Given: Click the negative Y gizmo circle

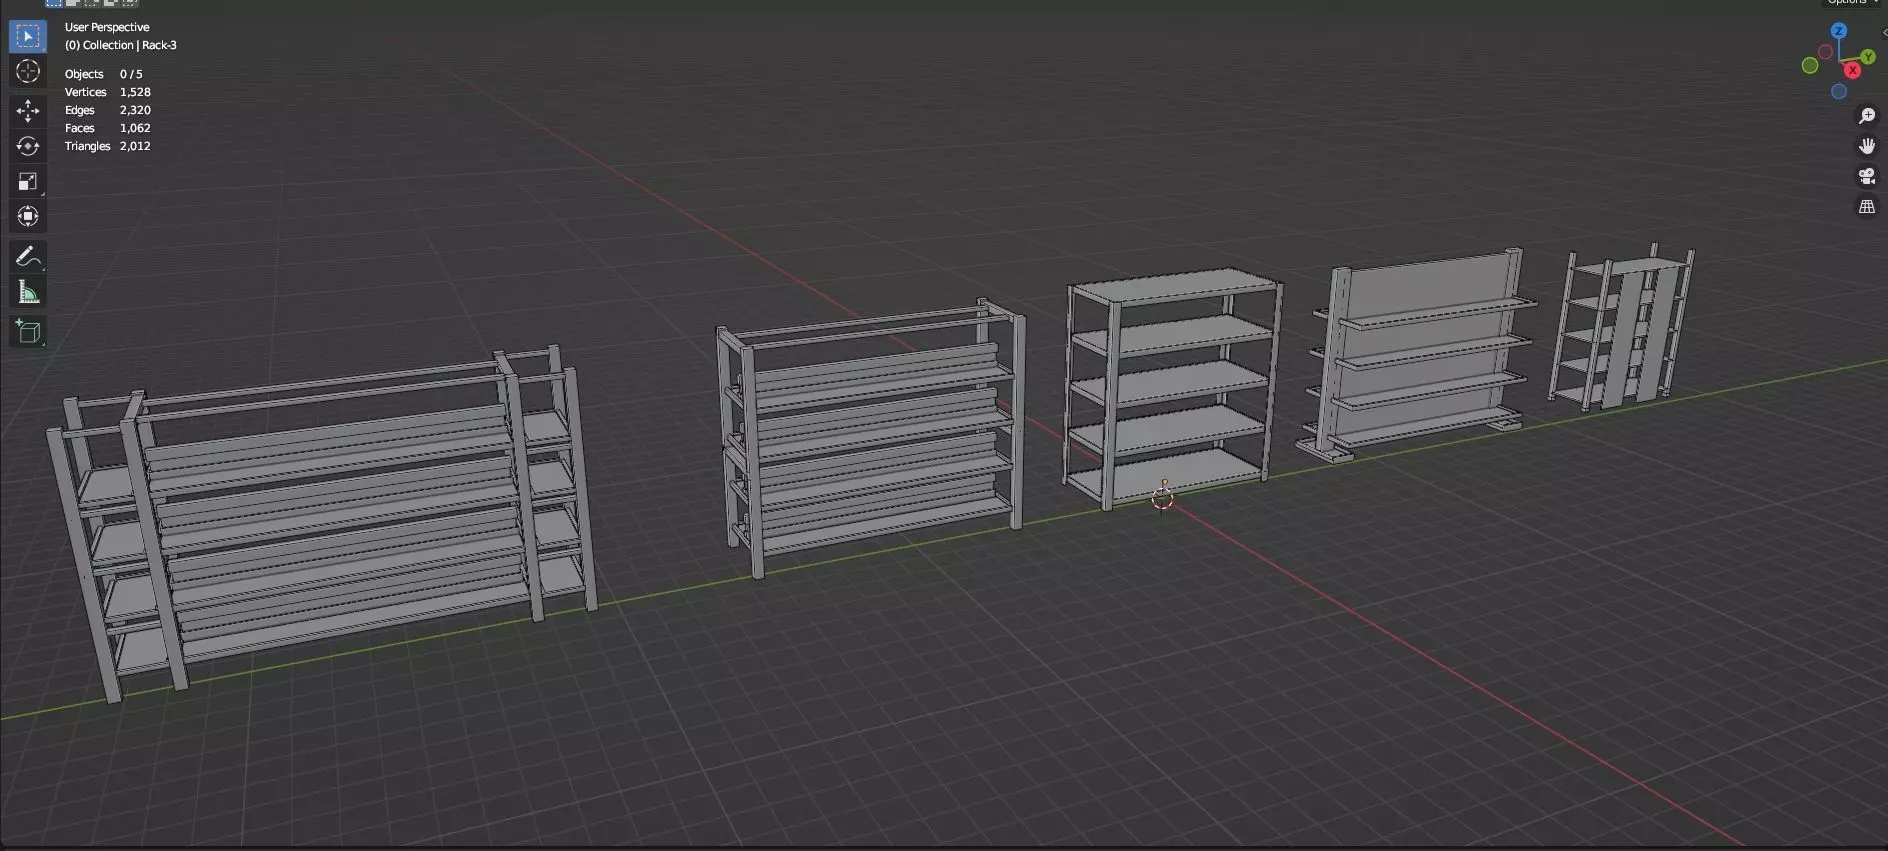Looking at the screenshot, I should click(x=1810, y=66).
